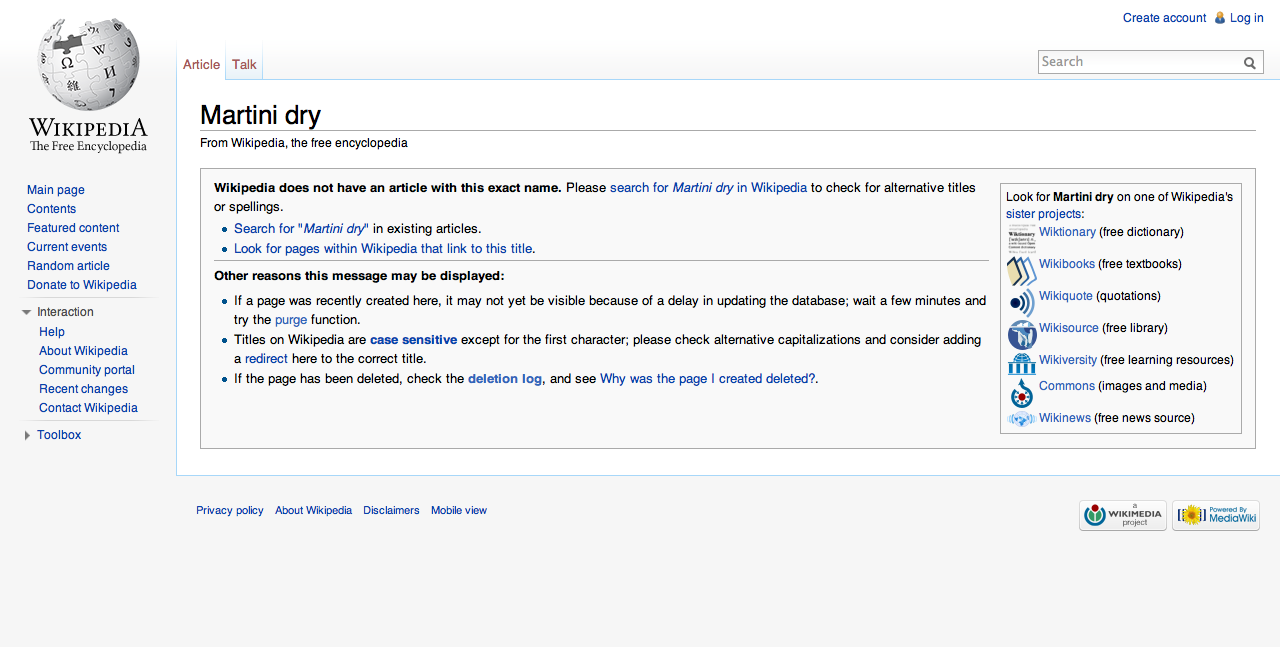The image size is (1280, 647).
Task: Click the purge function link
Action: click(290, 320)
